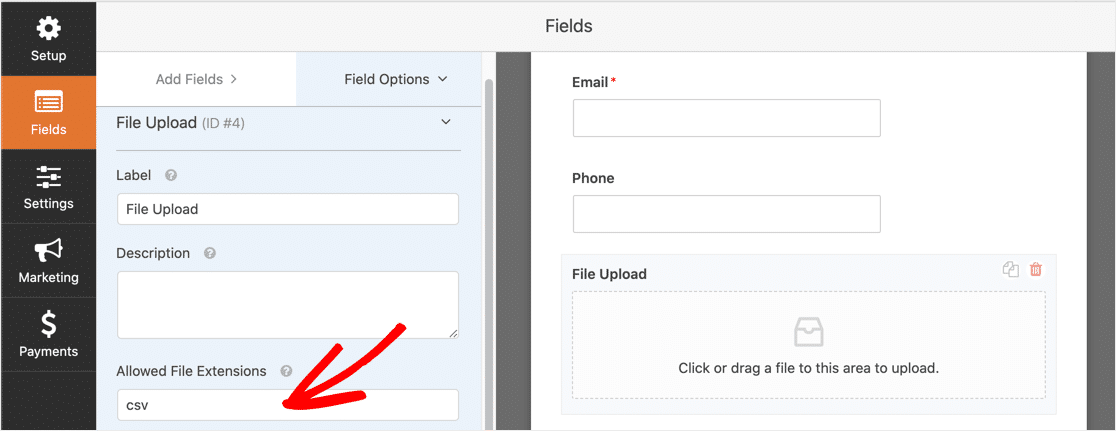
Task: Click the Email field in preview
Action: coord(726,118)
